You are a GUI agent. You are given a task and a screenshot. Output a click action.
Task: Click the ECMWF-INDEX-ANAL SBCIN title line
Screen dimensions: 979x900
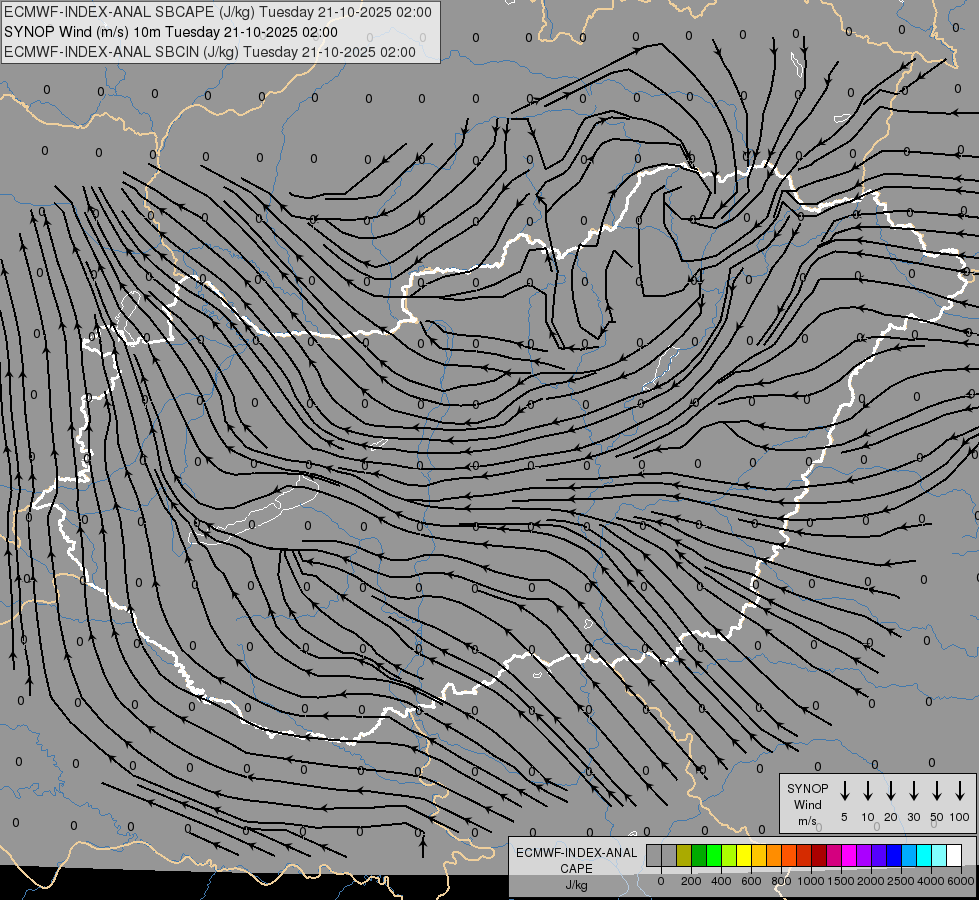tap(210, 52)
